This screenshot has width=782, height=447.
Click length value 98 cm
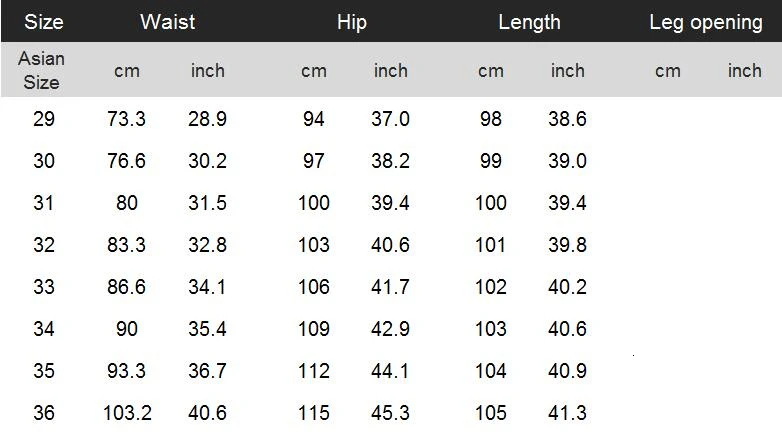pyautogui.click(x=490, y=119)
